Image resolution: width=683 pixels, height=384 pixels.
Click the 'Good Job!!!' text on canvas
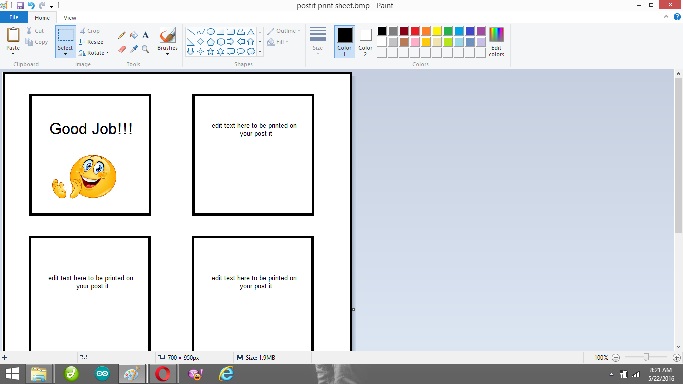(x=91, y=129)
